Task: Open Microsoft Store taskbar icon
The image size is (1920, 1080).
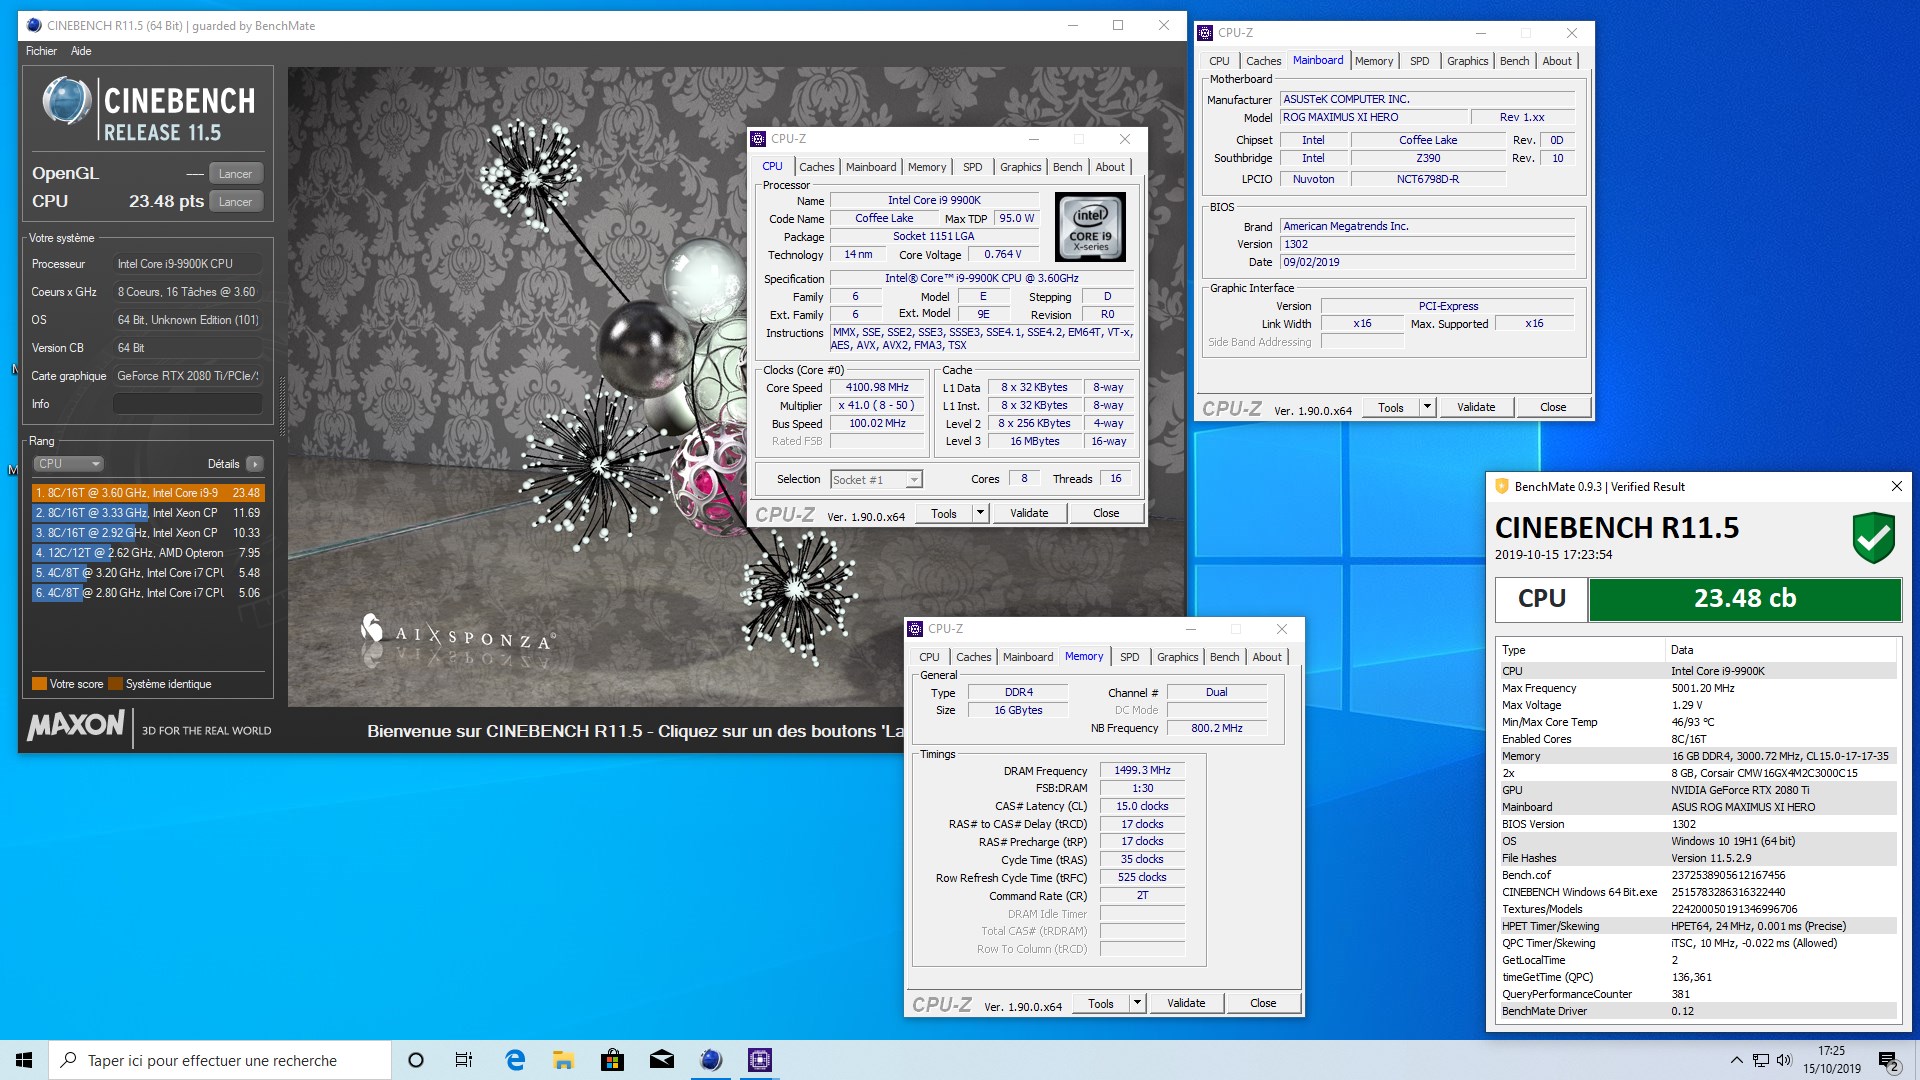Action: tap(612, 1060)
